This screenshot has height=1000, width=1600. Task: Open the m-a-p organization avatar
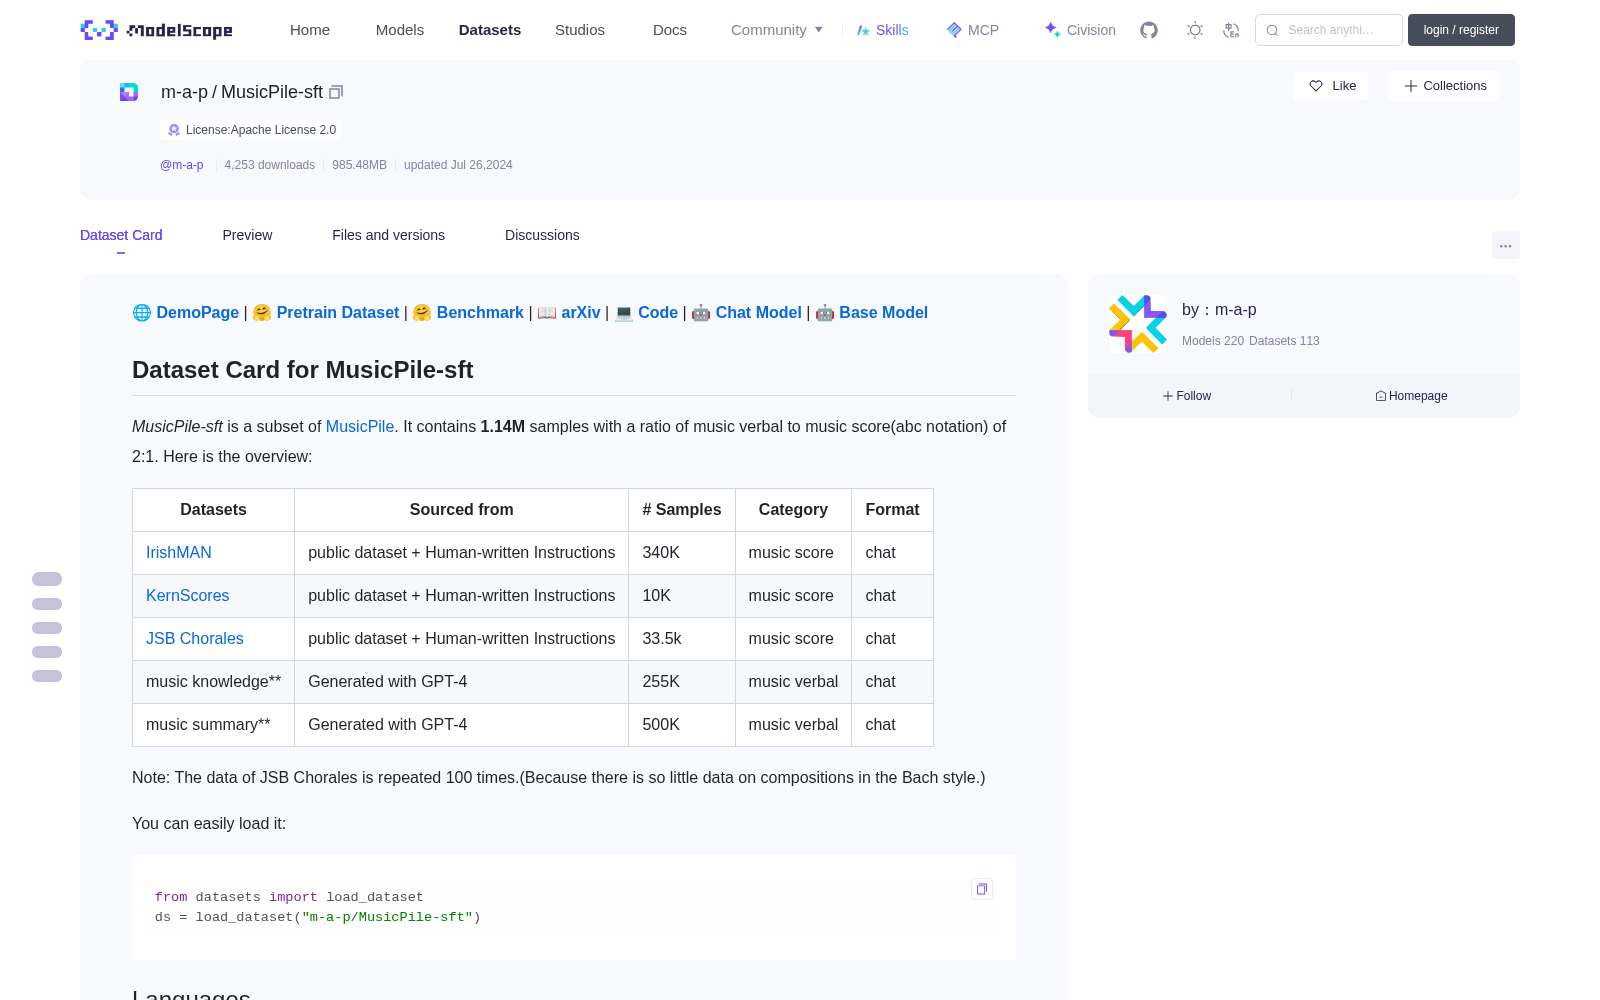pyautogui.click(x=1138, y=324)
